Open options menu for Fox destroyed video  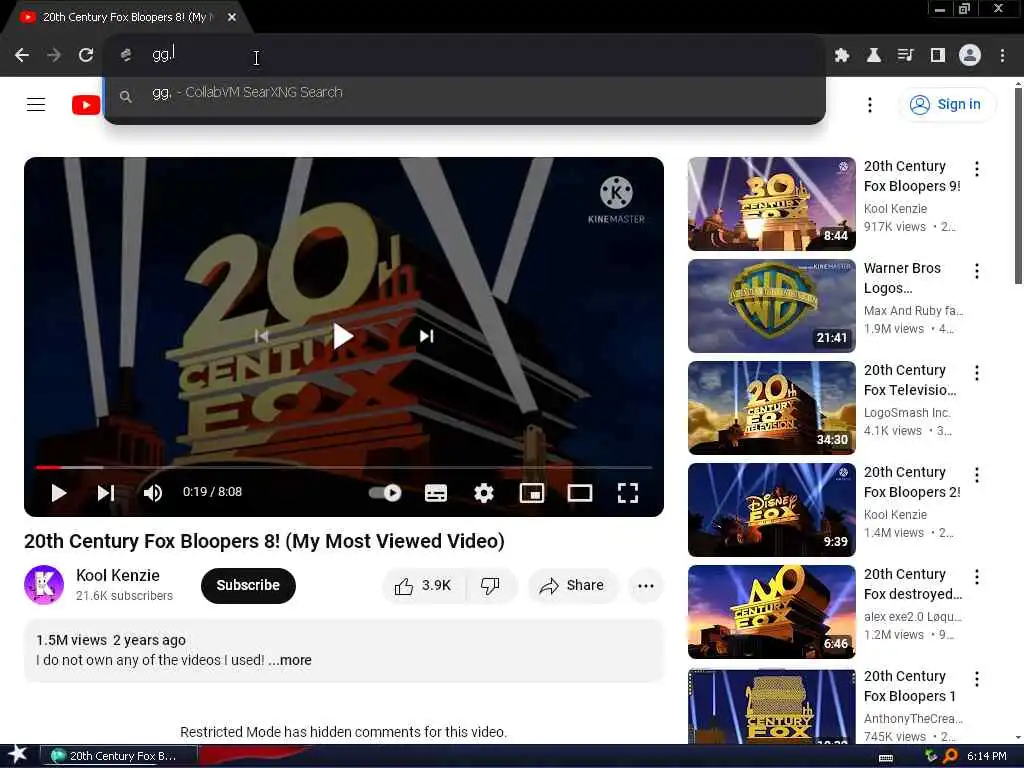(976, 577)
